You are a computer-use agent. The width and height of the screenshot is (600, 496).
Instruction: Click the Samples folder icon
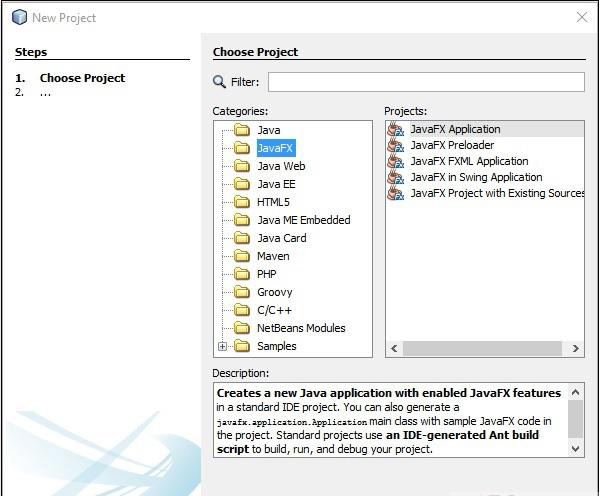coord(242,346)
